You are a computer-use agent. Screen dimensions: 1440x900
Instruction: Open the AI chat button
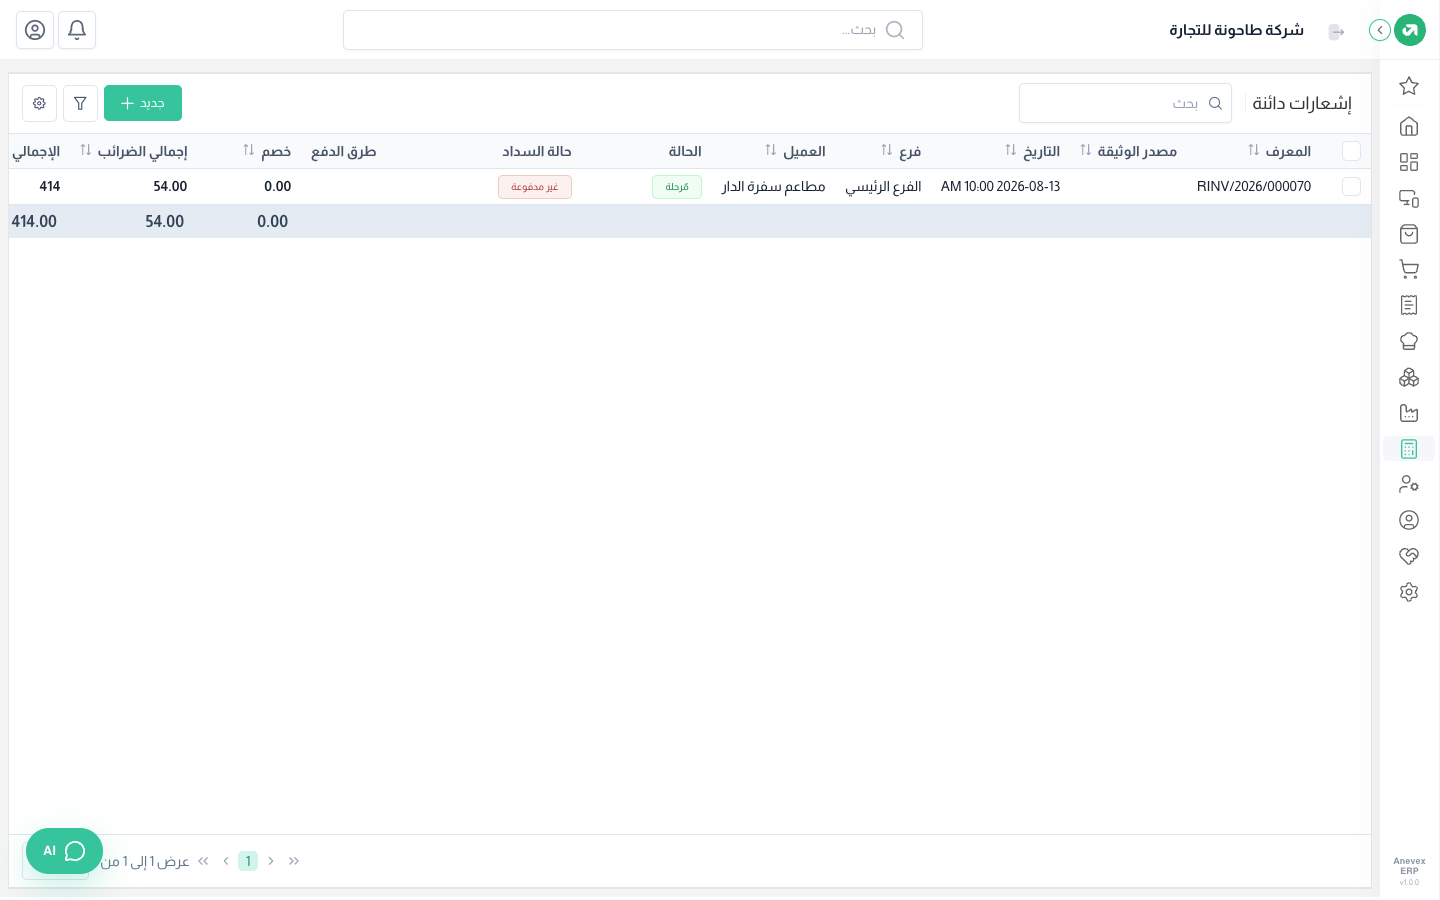pos(64,851)
